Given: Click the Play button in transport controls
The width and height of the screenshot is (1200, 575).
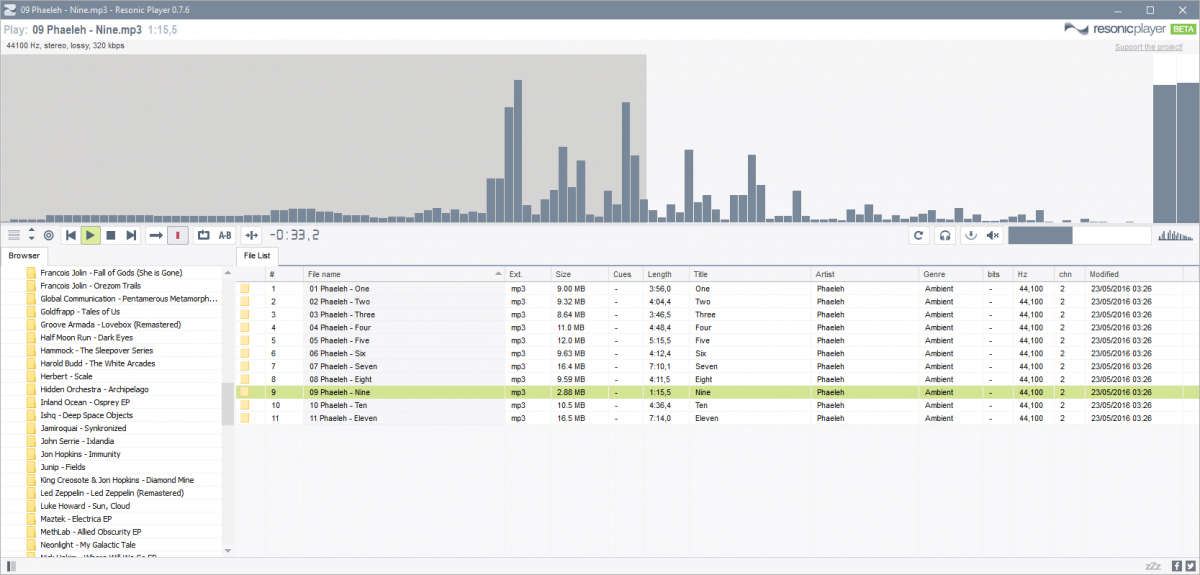Looking at the screenshot, I should (90, 235).
